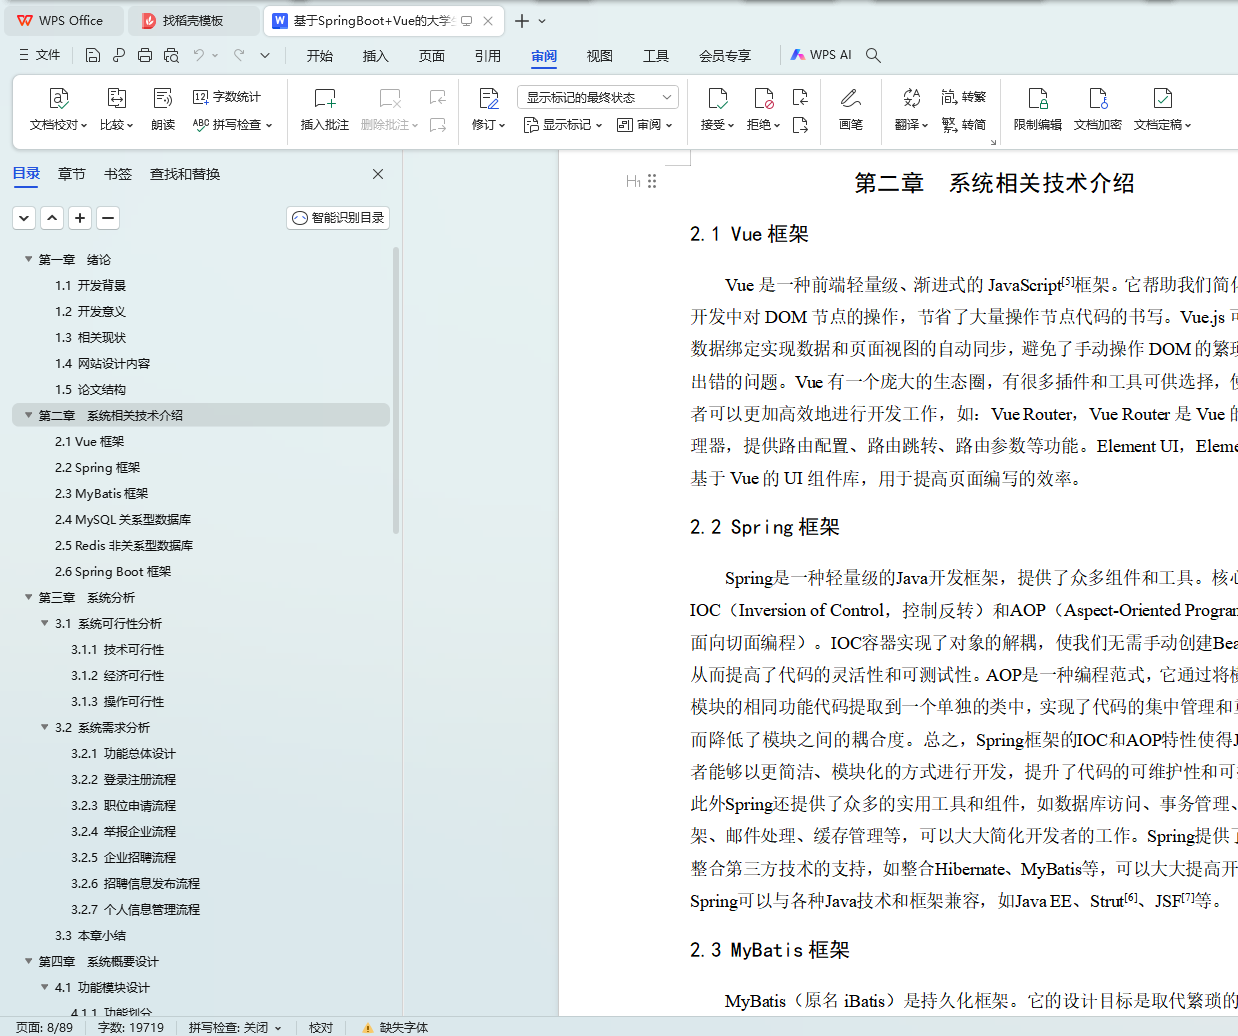
Task: Open the 显示标记 dropdown
Action: coord(563,125)
